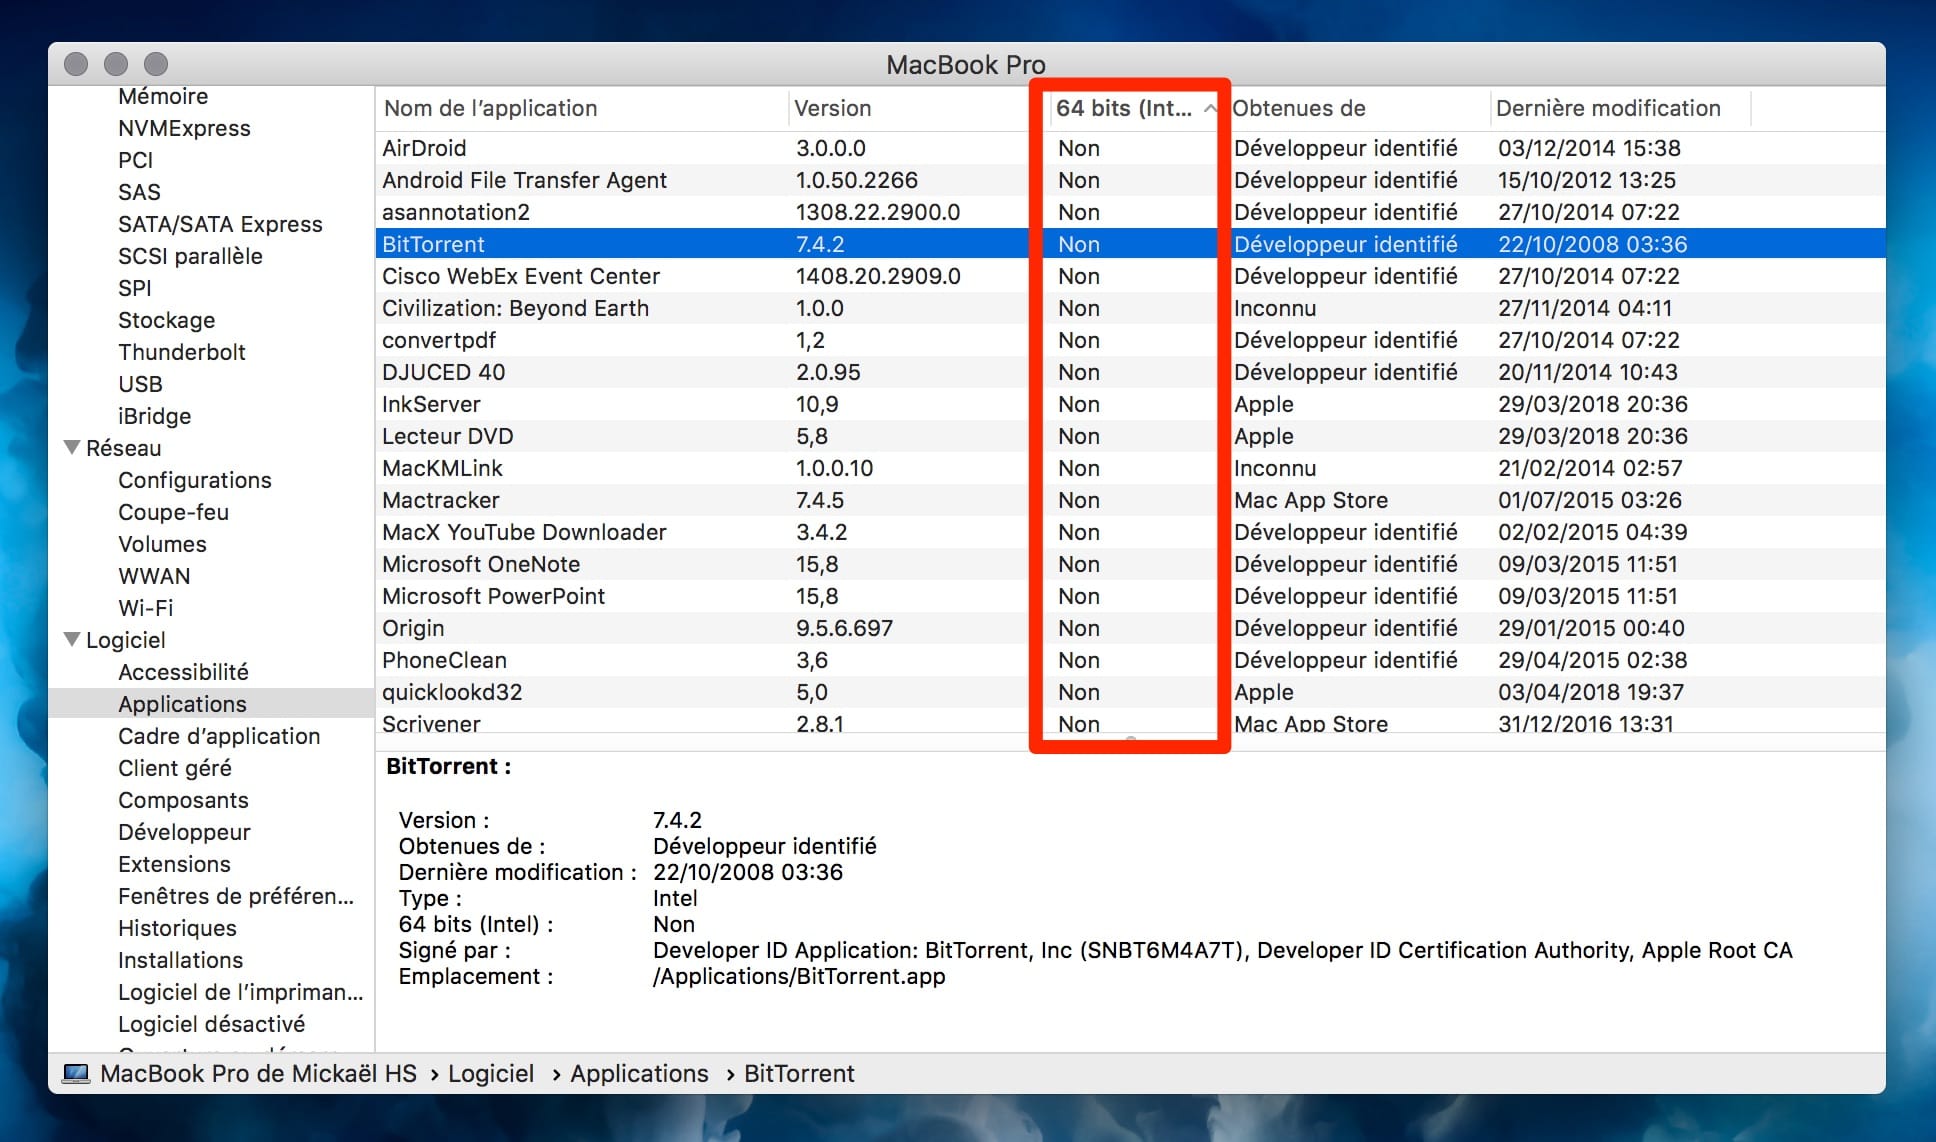Select Thunderbolt in the sidebar
Screen dimensions: 1936x1142
pyautogui.click(x=181, y=352)
